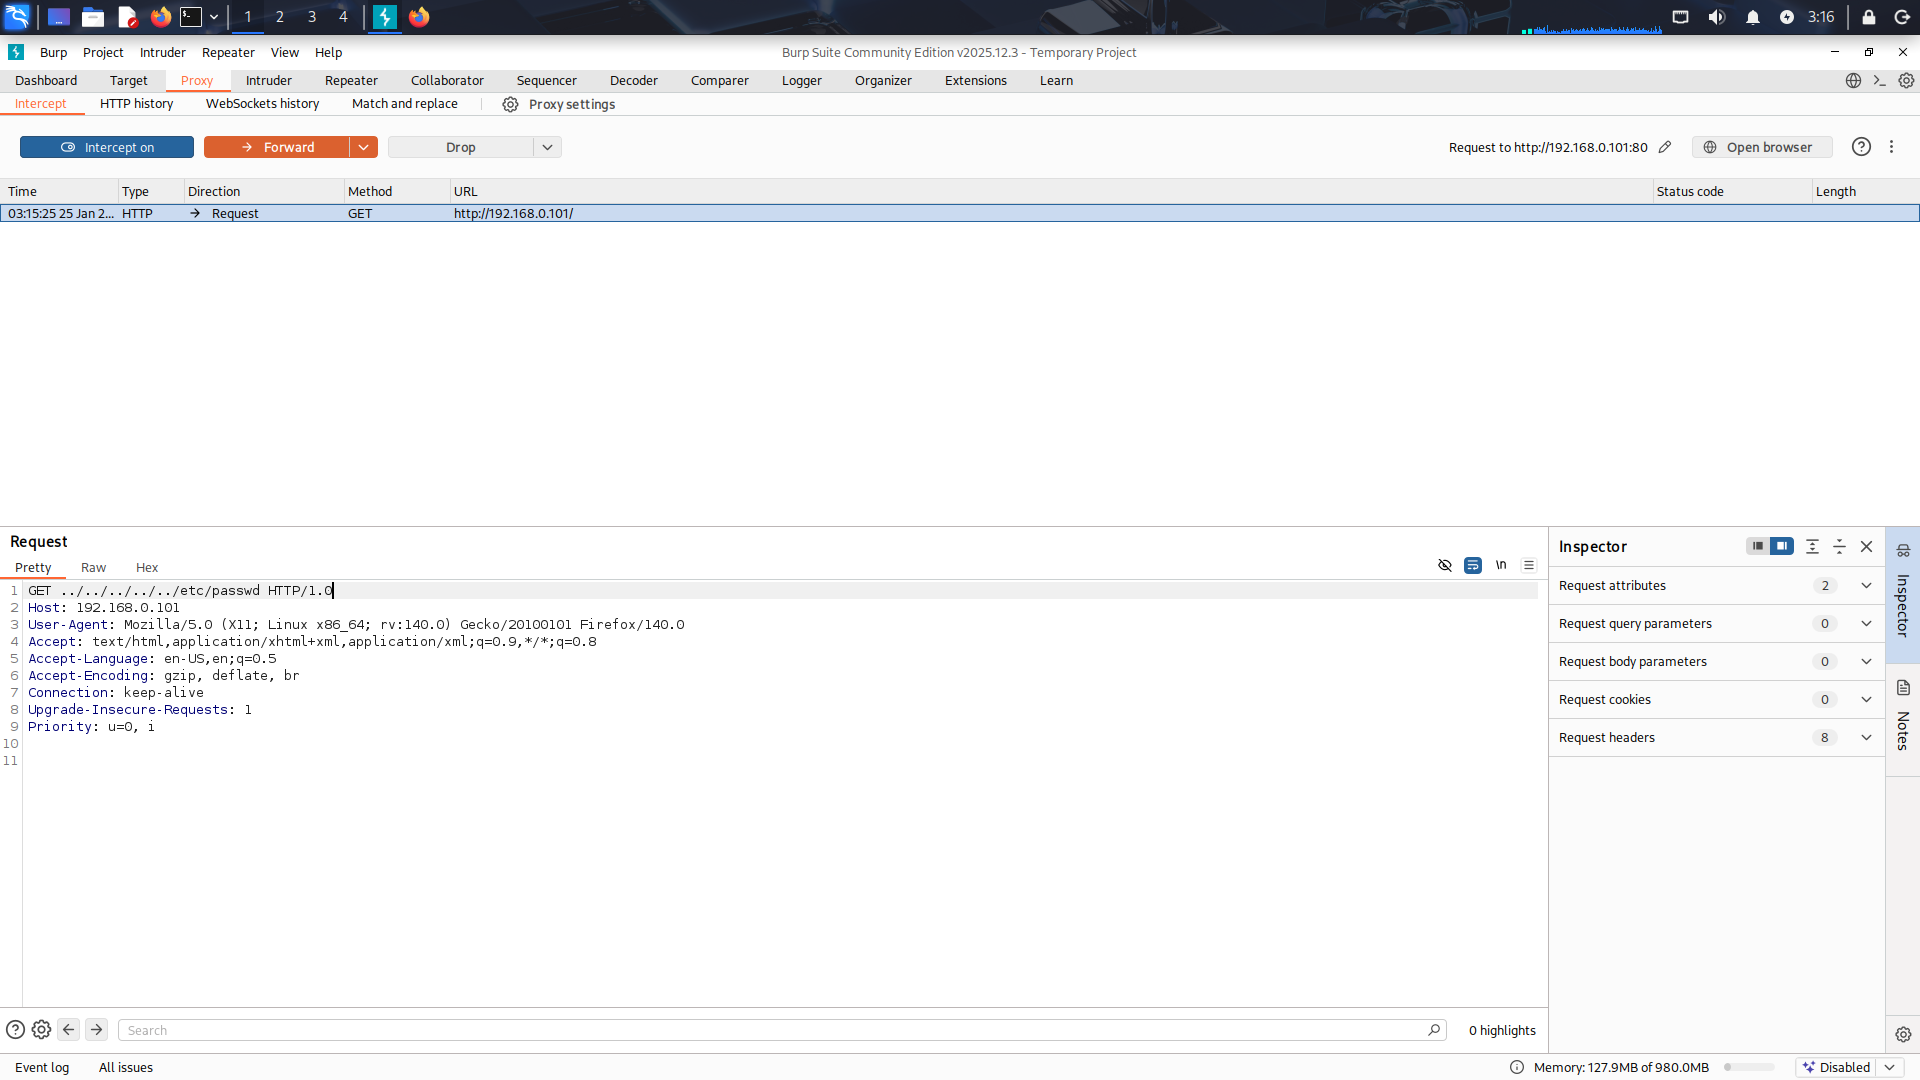Expand all Inspector sections icon
Image resolution: width=1920 pixels, height=1080 pixels.
pyautogui.click(x=1812, y=546)
